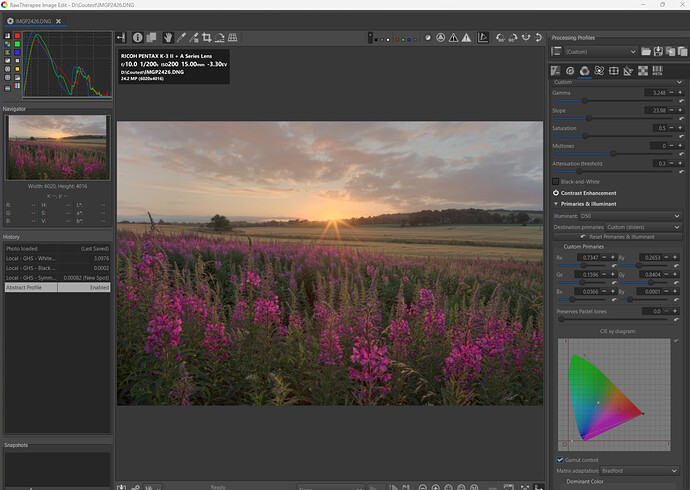Collapse the Primaries & Illuminant section
Screen dimensions: 690x490
point(556,204)
